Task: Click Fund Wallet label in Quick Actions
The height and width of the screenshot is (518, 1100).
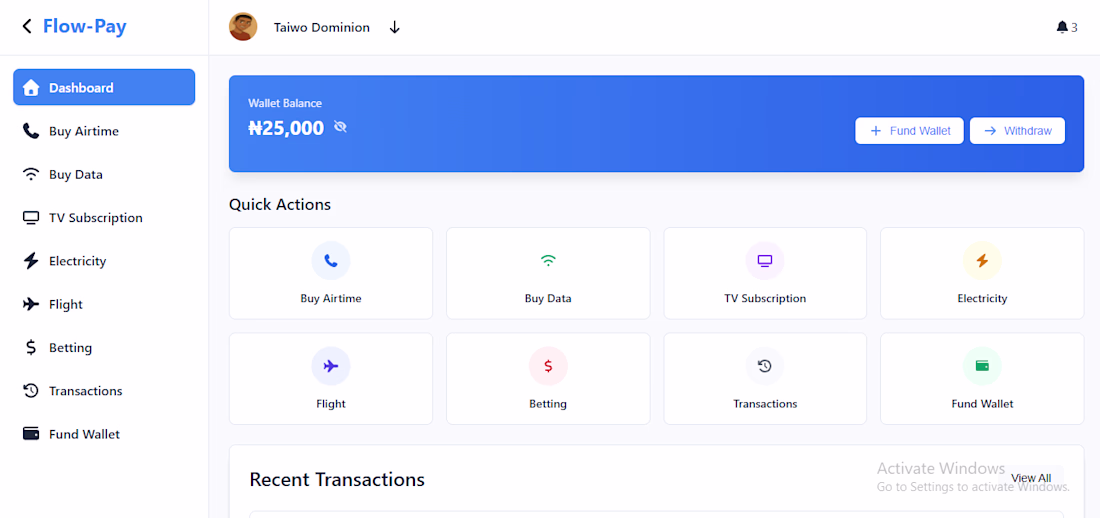Action: click(982, 404)
